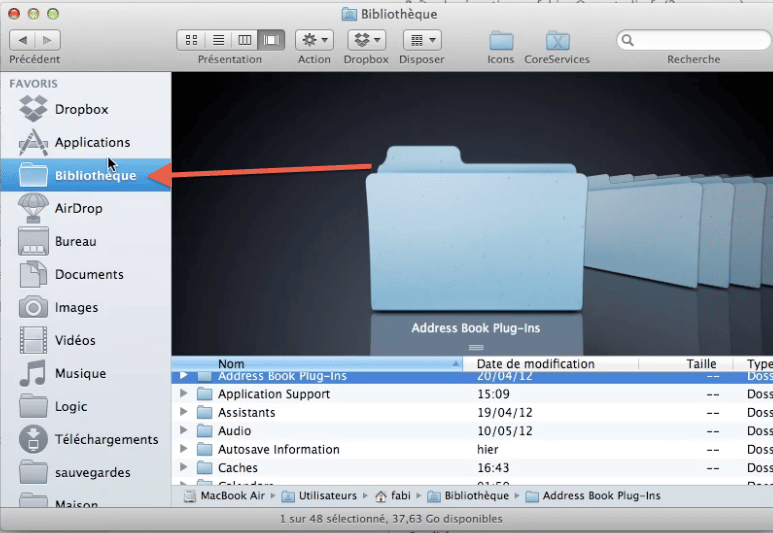Open AirDrop in the sidebar
The image size is (773, 533).
pyautogui.click(x=86, y=208)
